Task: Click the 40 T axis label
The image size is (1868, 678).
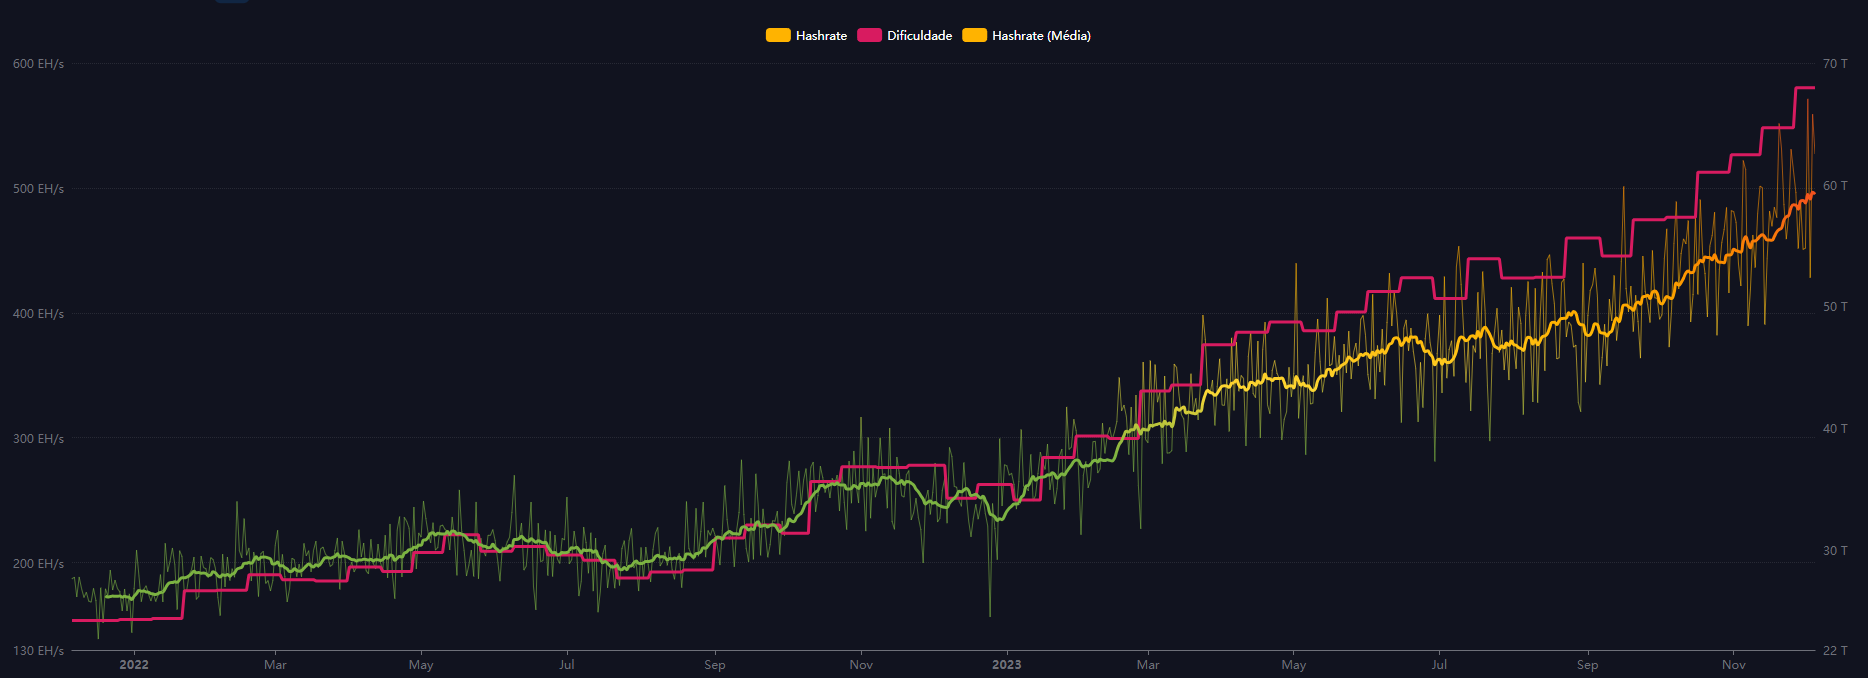Action: pos(1834,429)
